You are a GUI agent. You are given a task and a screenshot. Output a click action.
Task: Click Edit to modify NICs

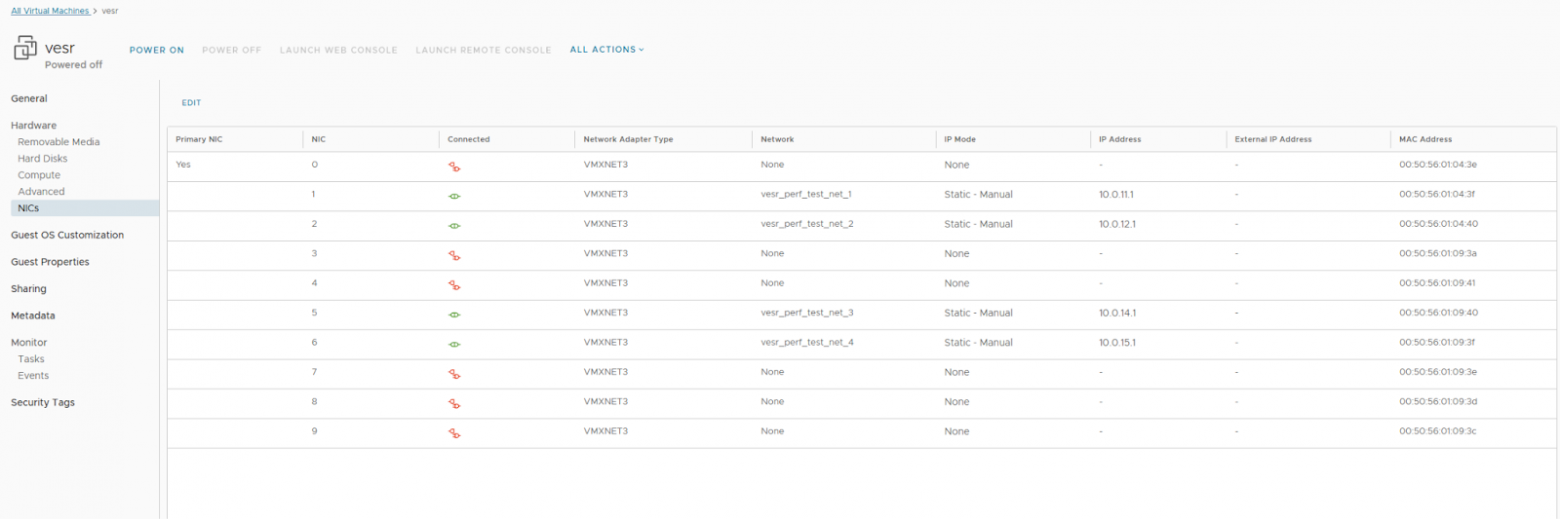click(x=191, y=103)
